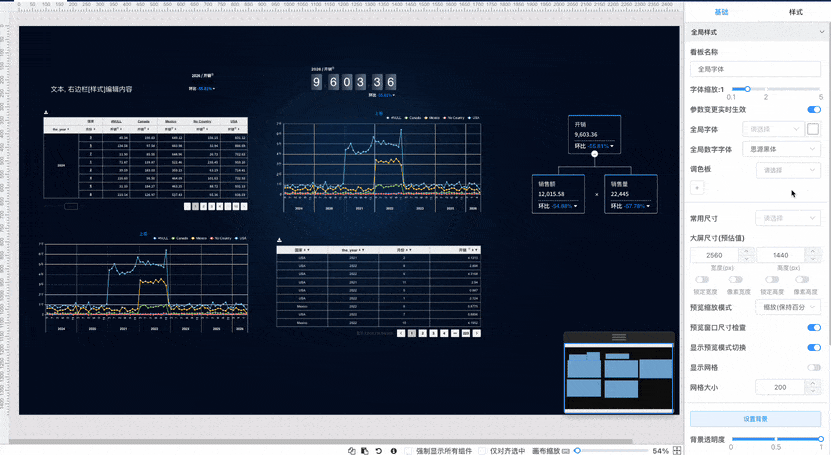Open the 预览缩放模式 dropdown
Screen dimensions: 831x455
click(788, 307)
